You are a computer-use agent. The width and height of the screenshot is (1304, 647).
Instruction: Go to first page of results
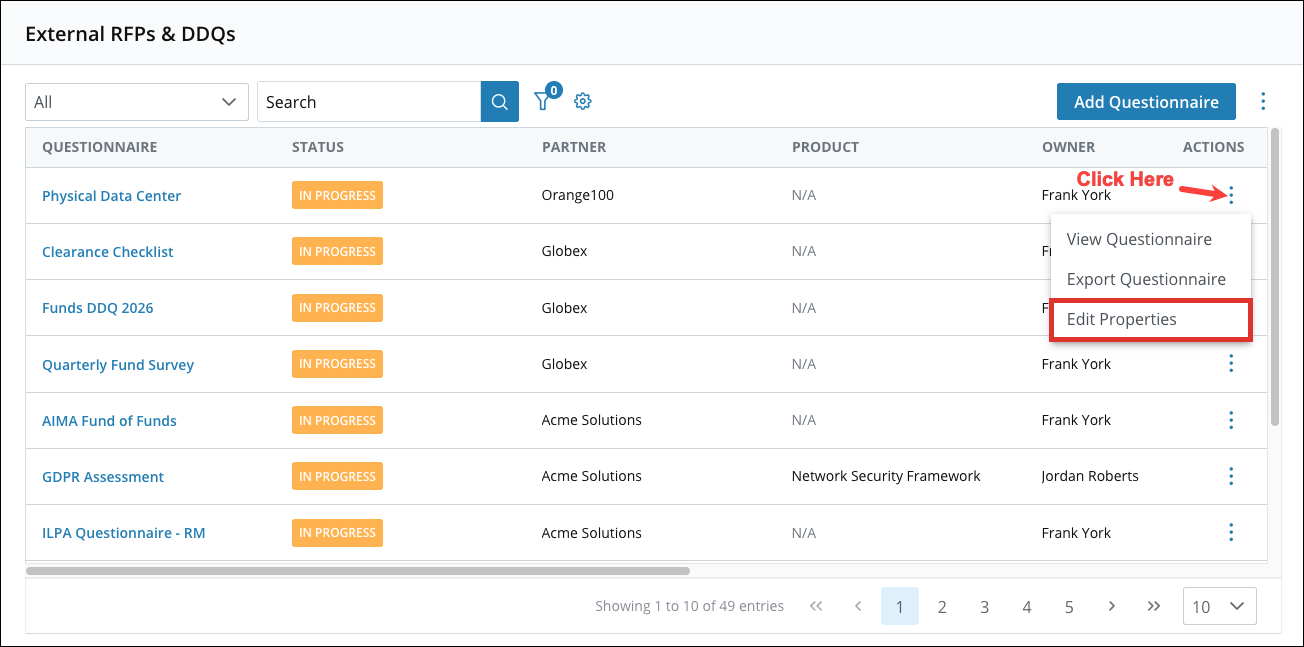point(816,606)
